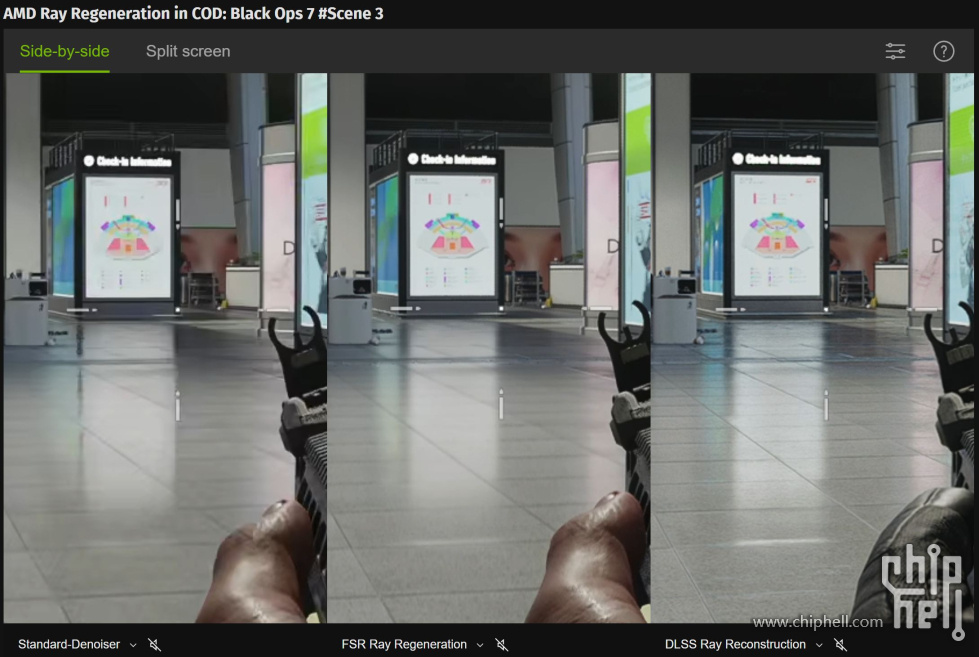This screenshot has height=657, width=979.
Task: Open help via the circled question mark
Action: 943,51
